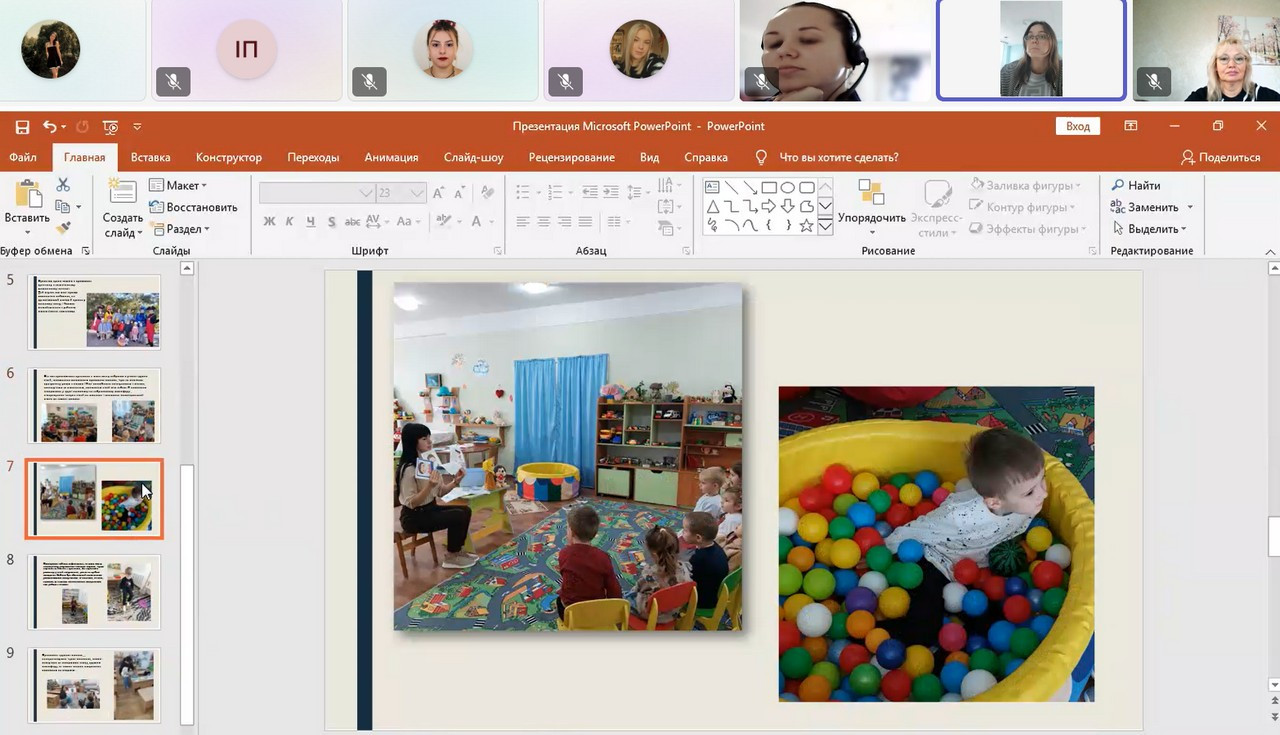Select the Down Arrow block shape
The image size is (1280, 735).
click(788, 206)
